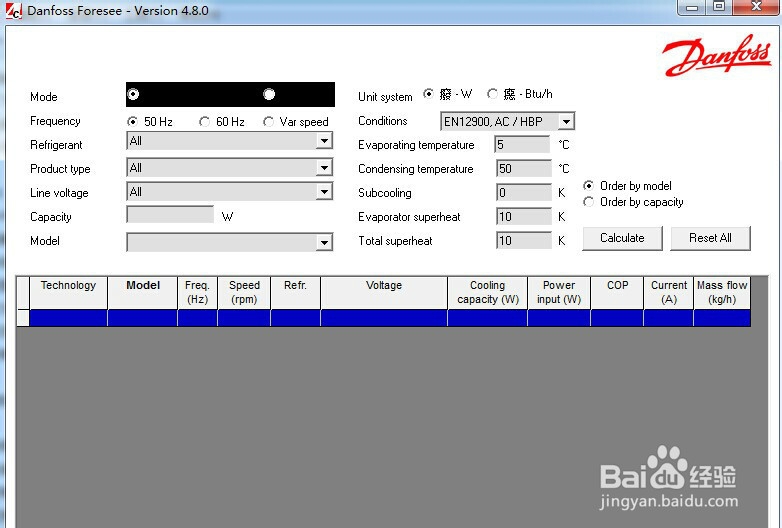
Task: Click the Condensing temperature field
Action: [524, 169]
